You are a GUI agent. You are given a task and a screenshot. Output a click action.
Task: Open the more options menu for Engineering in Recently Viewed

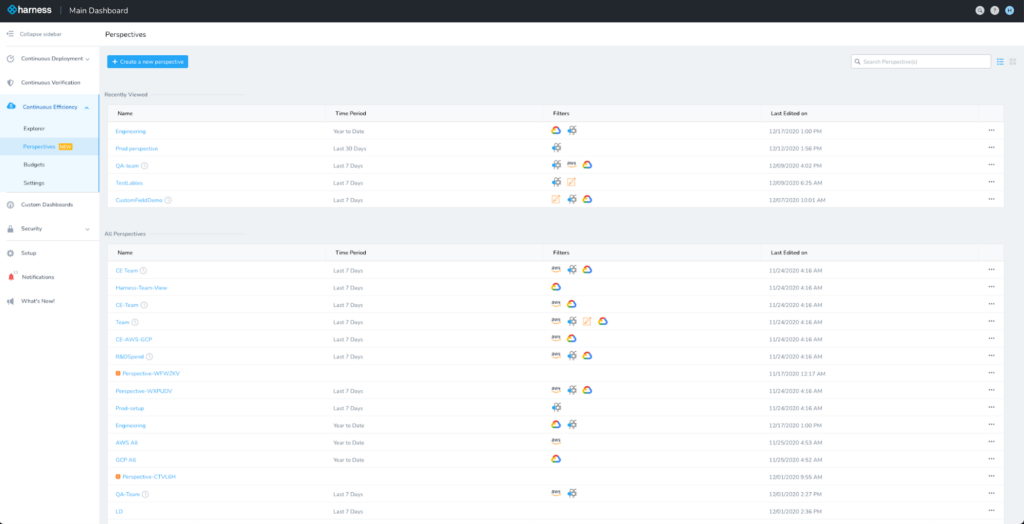(x=991, y=131)
